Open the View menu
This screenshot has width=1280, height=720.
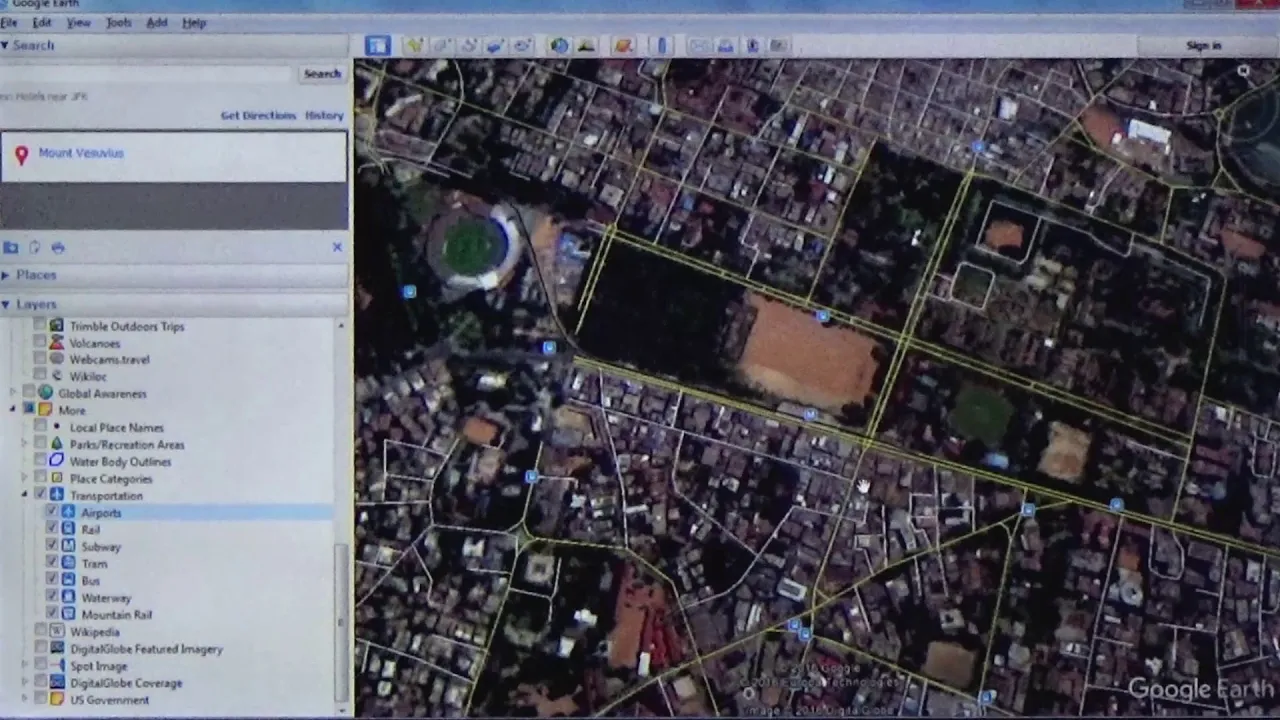(x=78, y=22)
